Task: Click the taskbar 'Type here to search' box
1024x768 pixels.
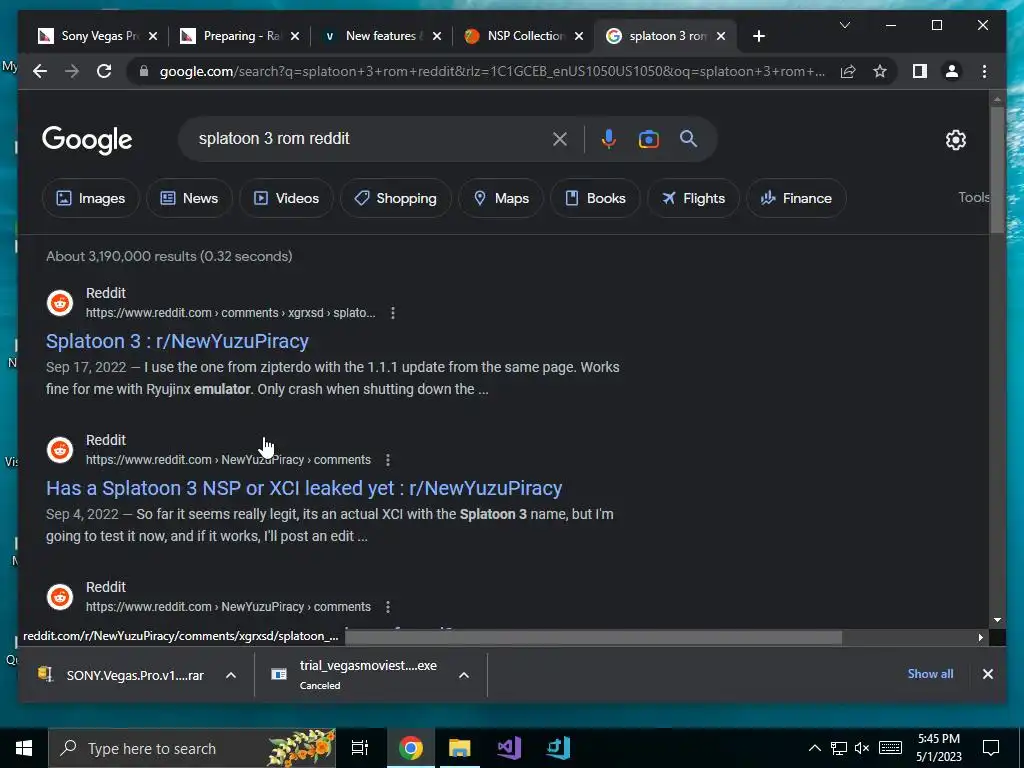Action: [192, 748]
